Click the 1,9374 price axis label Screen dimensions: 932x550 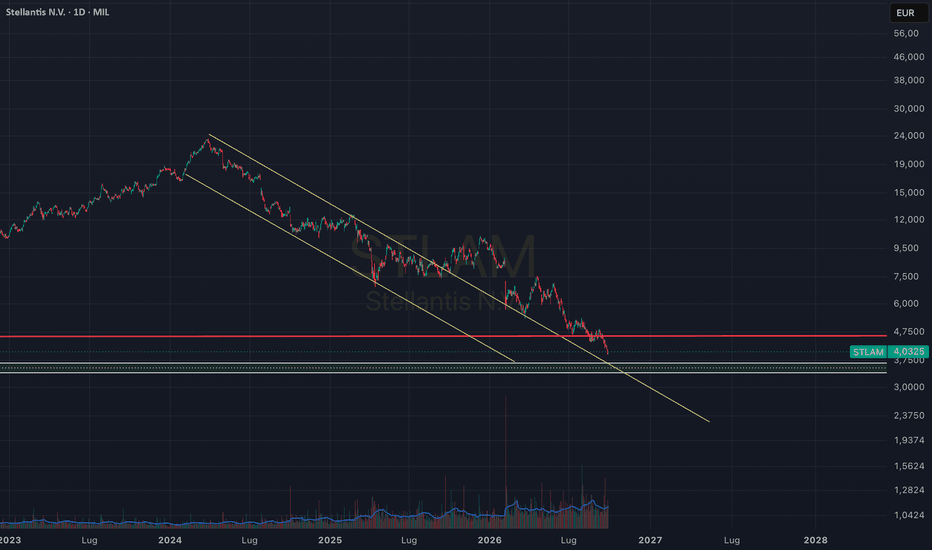tap(909, 440)
